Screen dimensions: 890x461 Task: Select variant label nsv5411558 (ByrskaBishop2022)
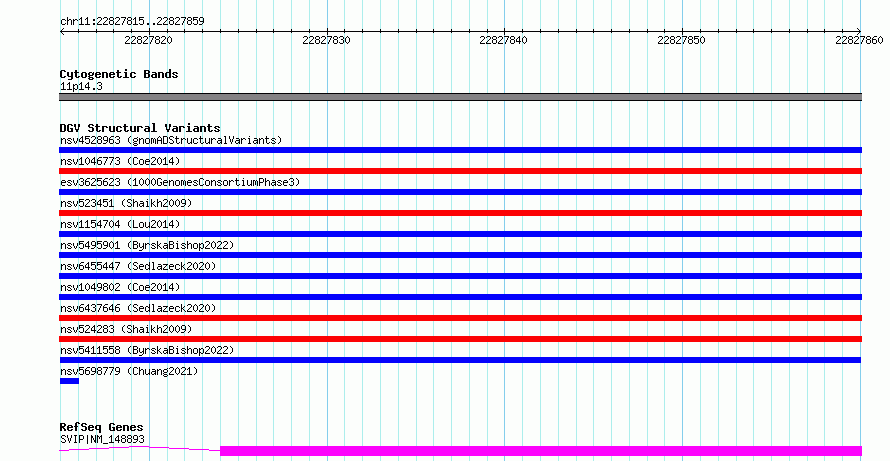(147, 350)
